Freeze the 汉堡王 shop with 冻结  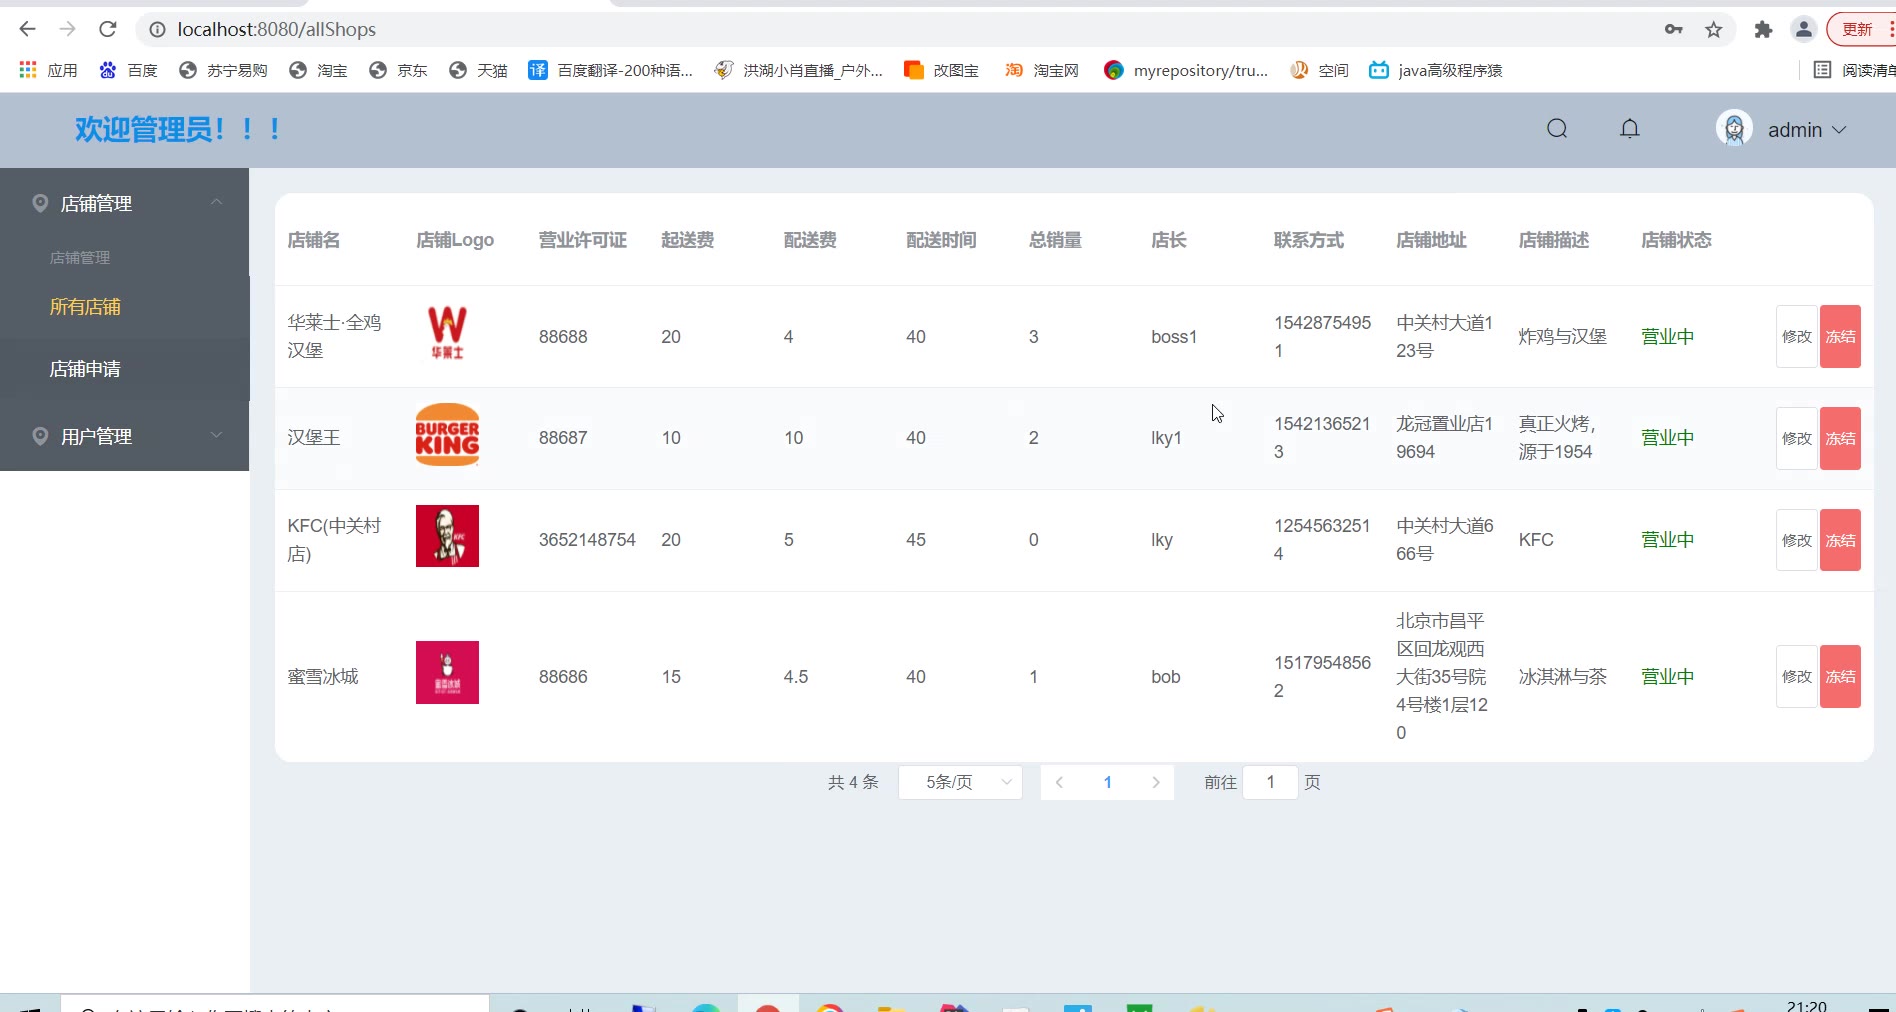1840,439
